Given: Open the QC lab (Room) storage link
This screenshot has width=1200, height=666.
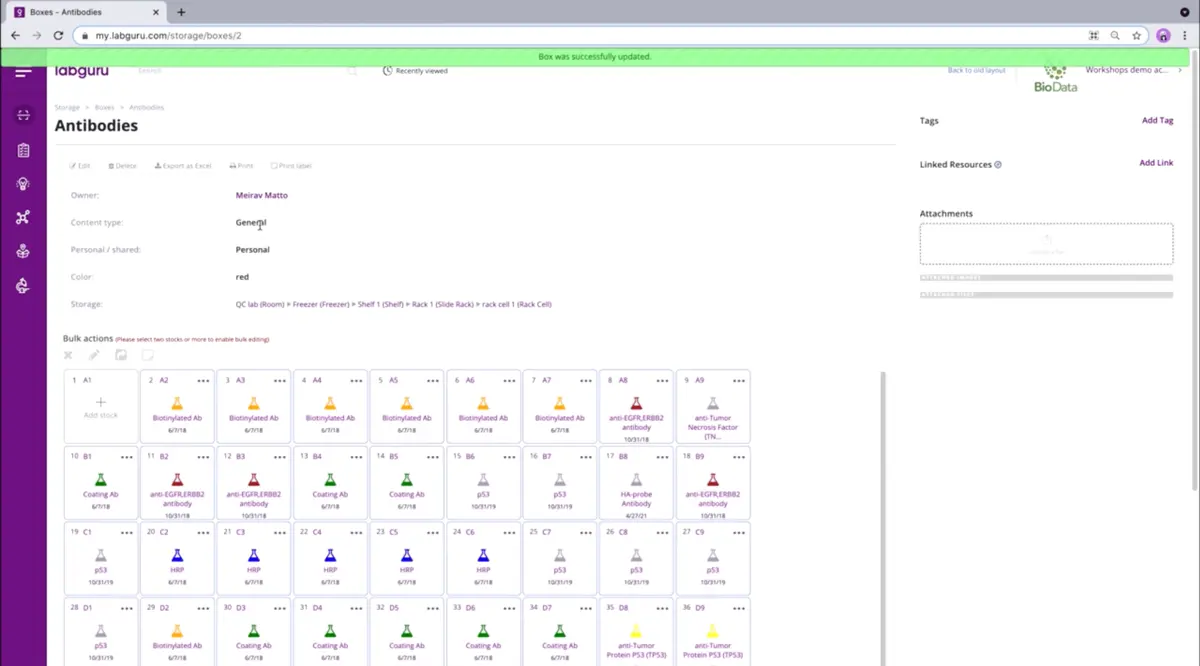Looking at the screenshot, I should [260, 304].
